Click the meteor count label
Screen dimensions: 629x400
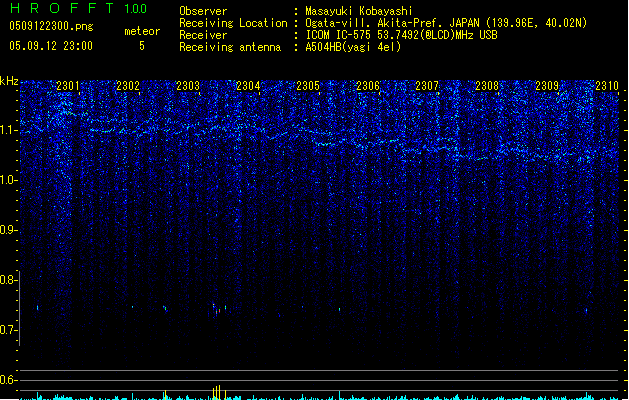141,31
